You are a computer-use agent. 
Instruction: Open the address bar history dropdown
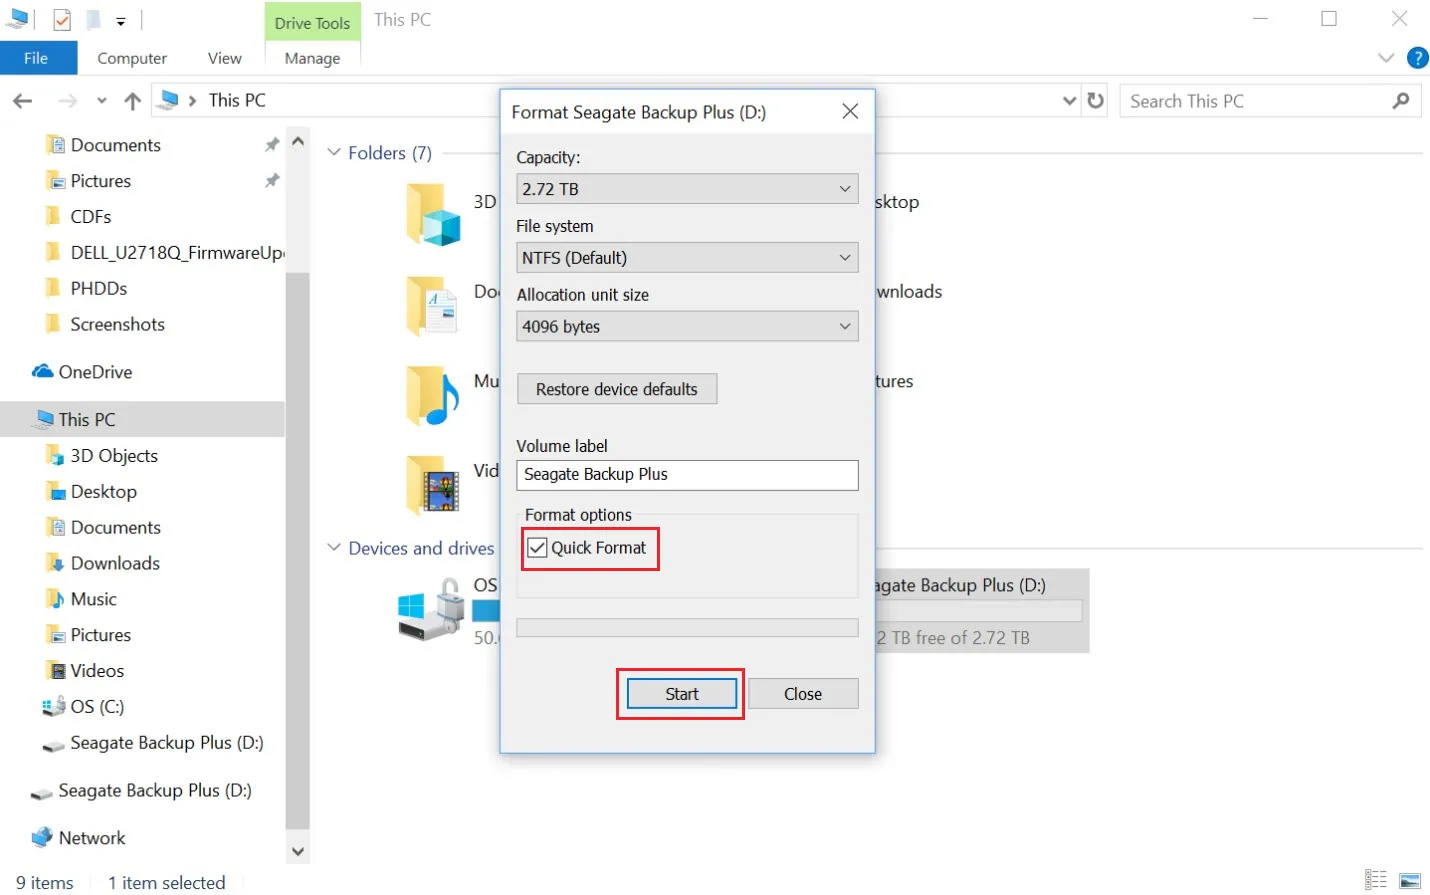(x=1070, y=101)
